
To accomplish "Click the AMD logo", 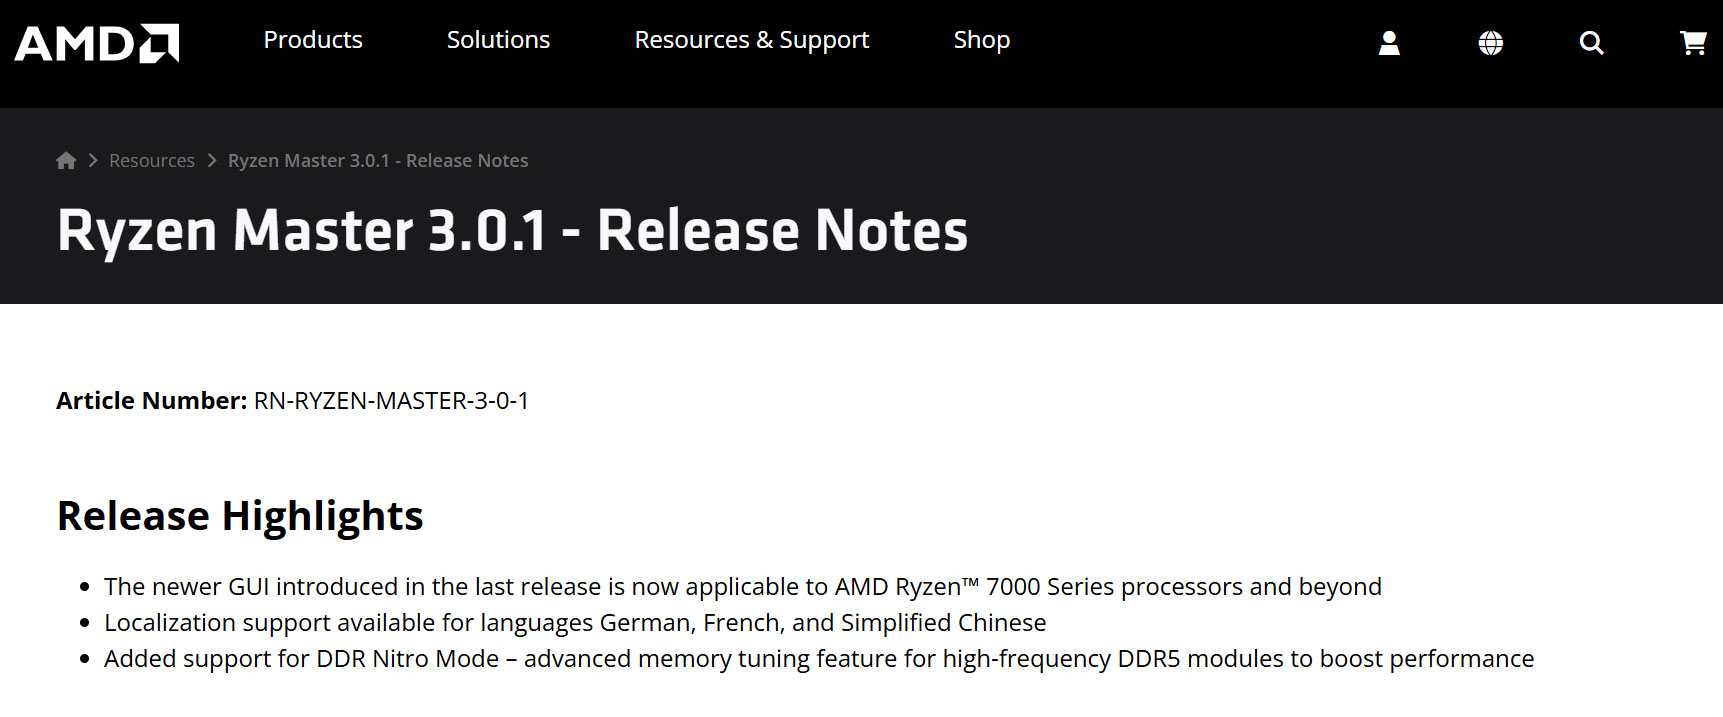I will (x=96, y=43).
